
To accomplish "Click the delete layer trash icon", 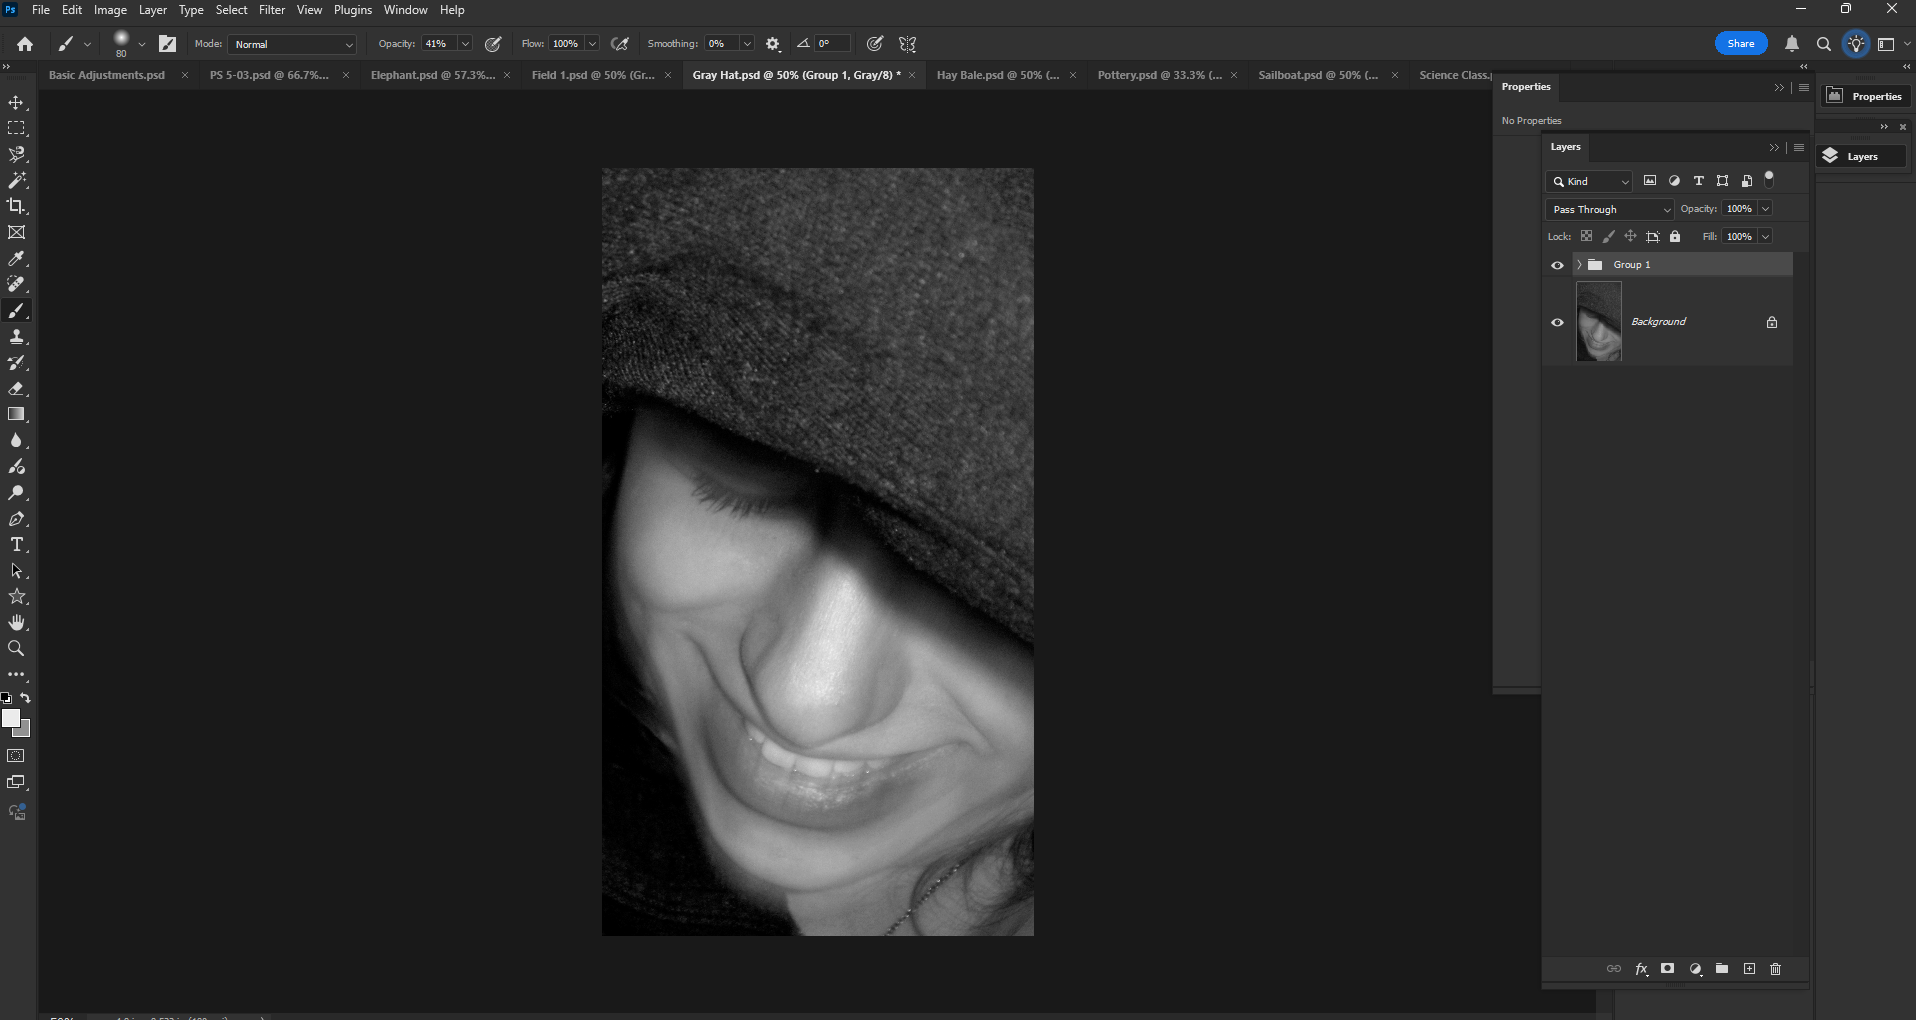I will [x=1775, y=969].
